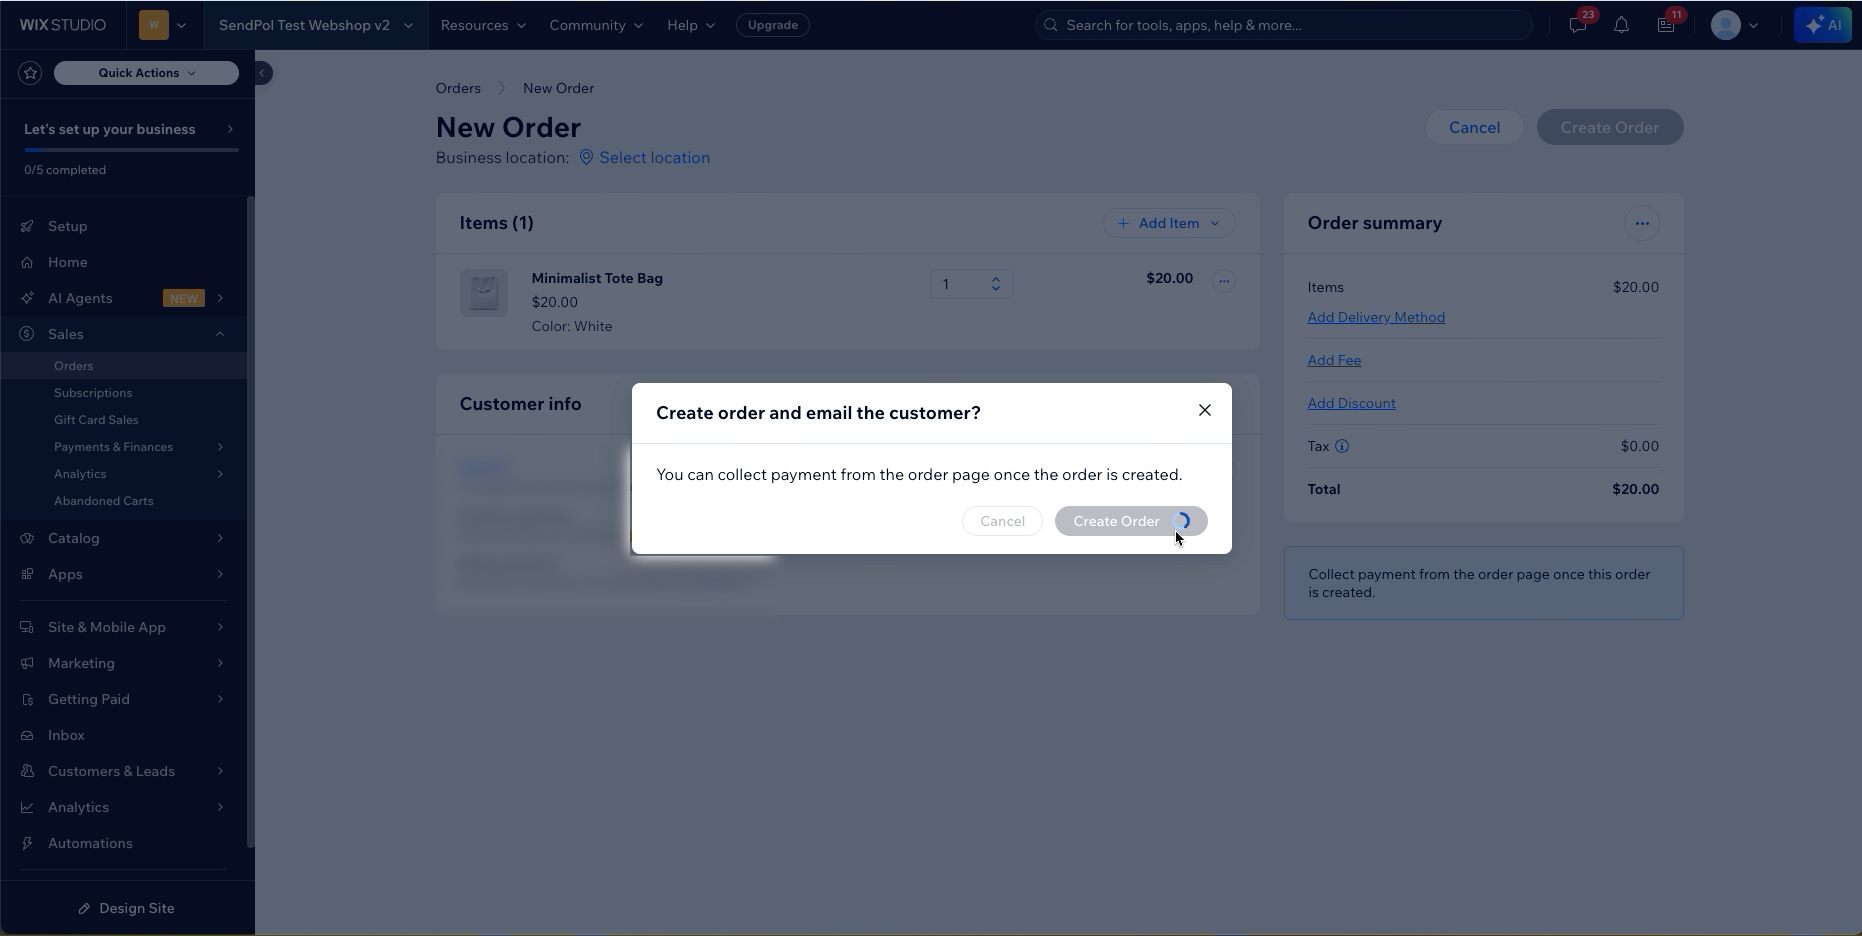The height and width of the screenshot is (936, 1862).
Task: Click Design Site at the sidebar bottom
Action: 127,908
